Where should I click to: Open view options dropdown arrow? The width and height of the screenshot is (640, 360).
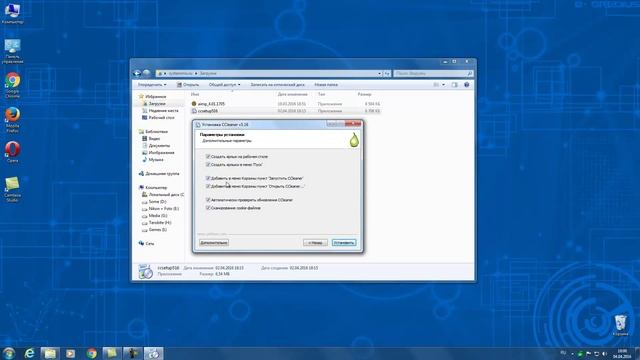[444, 84]
